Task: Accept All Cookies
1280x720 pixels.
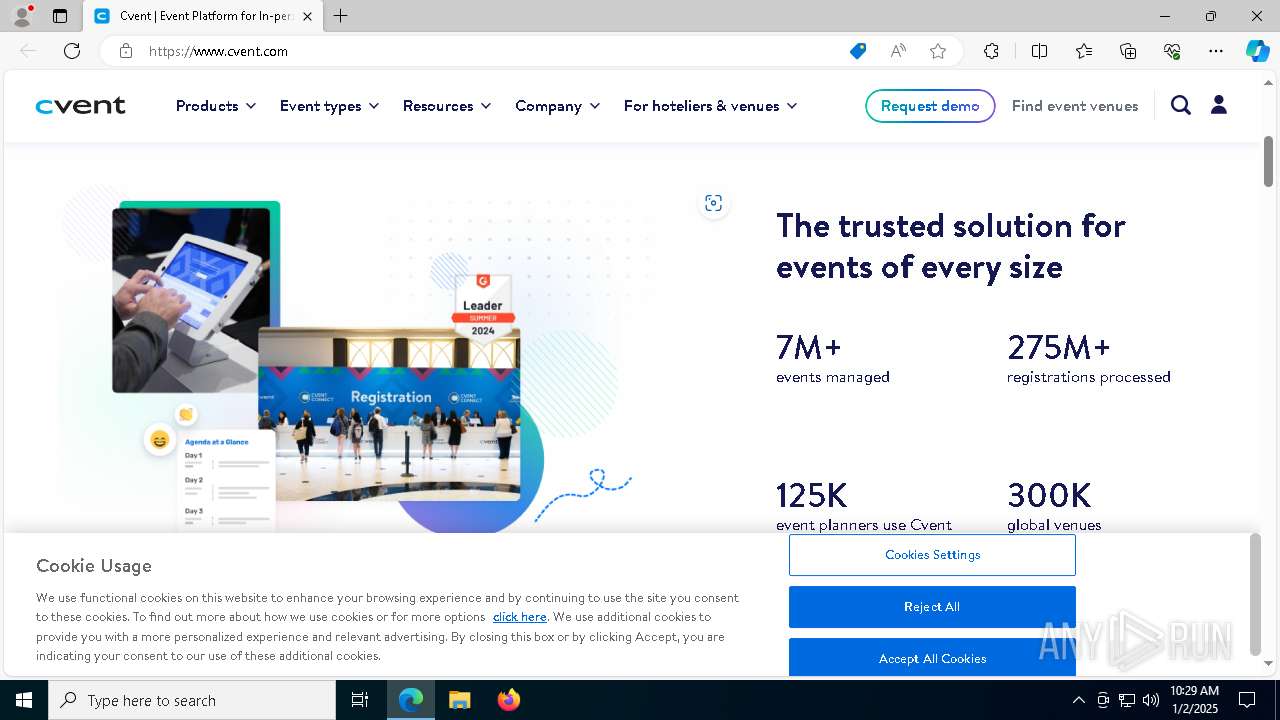Action: pyautogui.click(x=932, y=658)
